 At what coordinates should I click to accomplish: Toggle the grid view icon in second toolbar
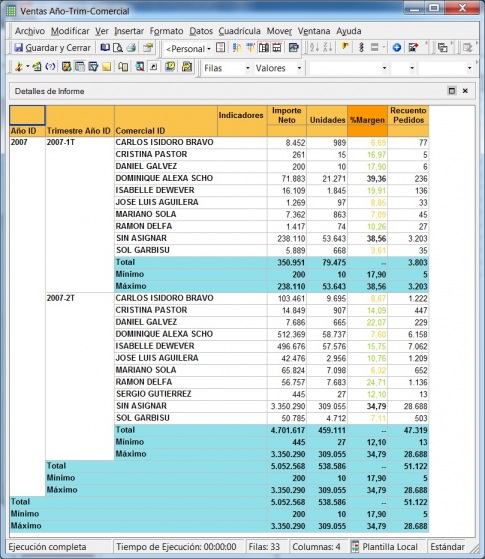[x=80, y=67]
